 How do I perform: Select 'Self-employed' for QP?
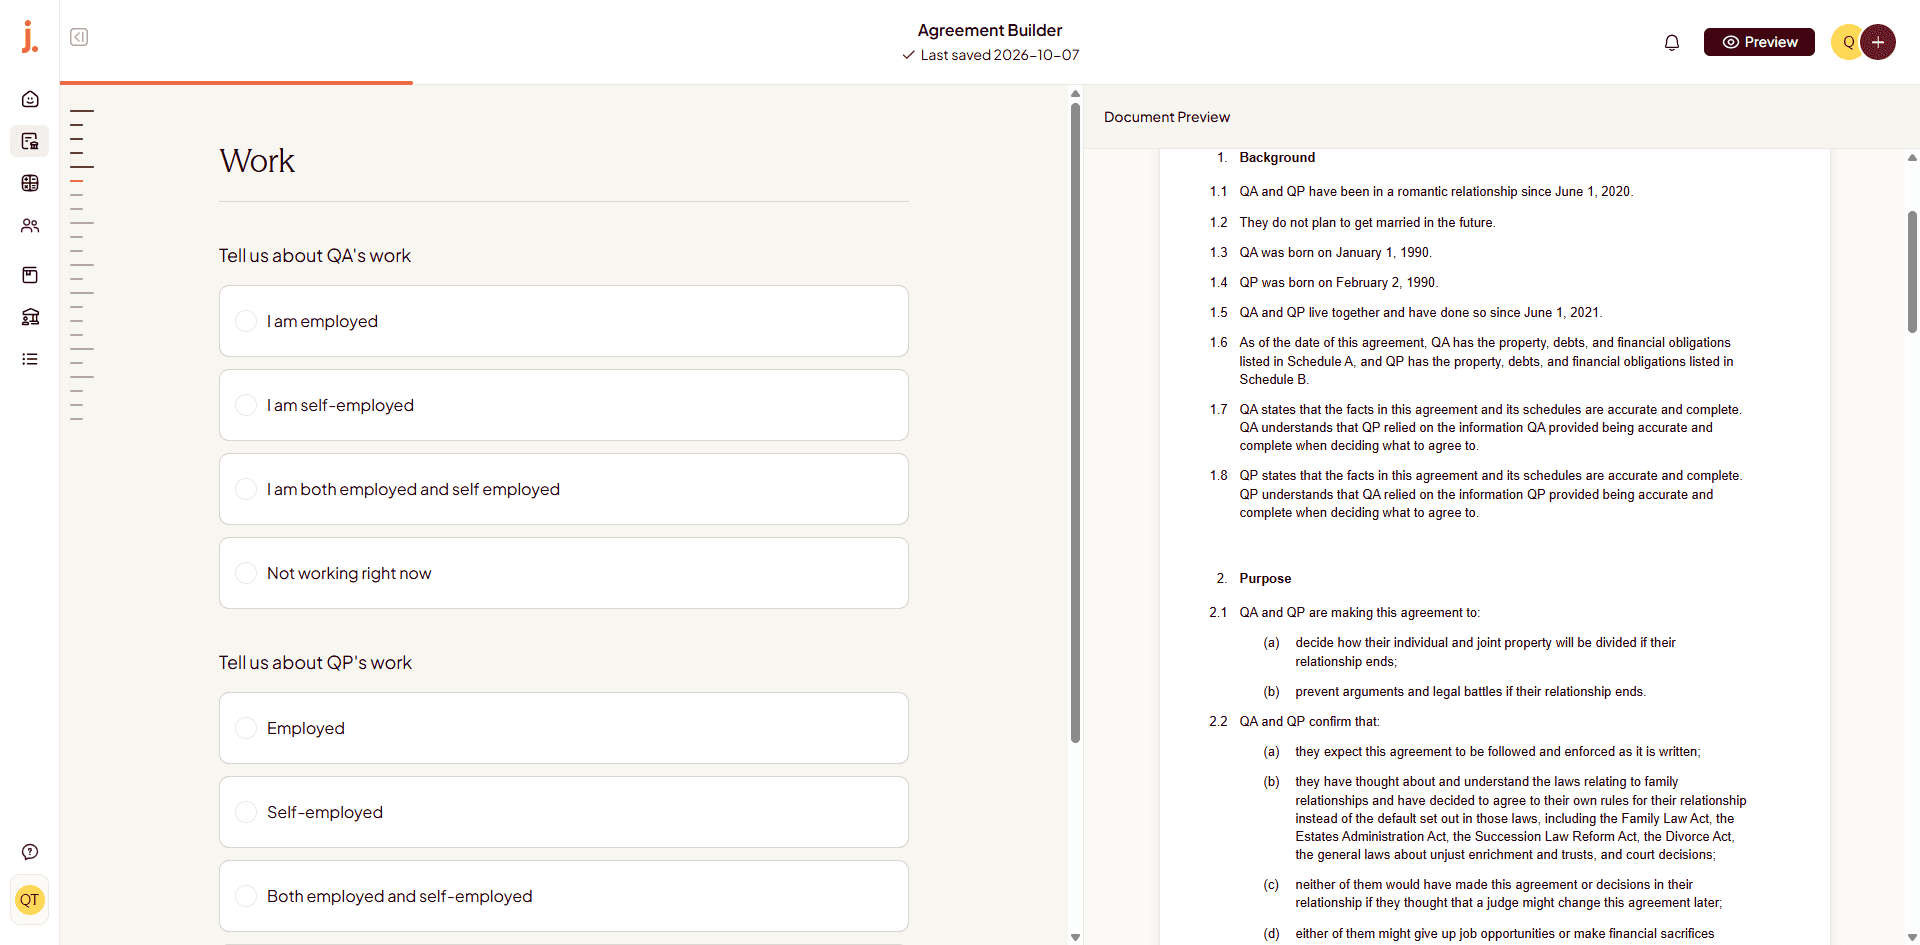564,812
